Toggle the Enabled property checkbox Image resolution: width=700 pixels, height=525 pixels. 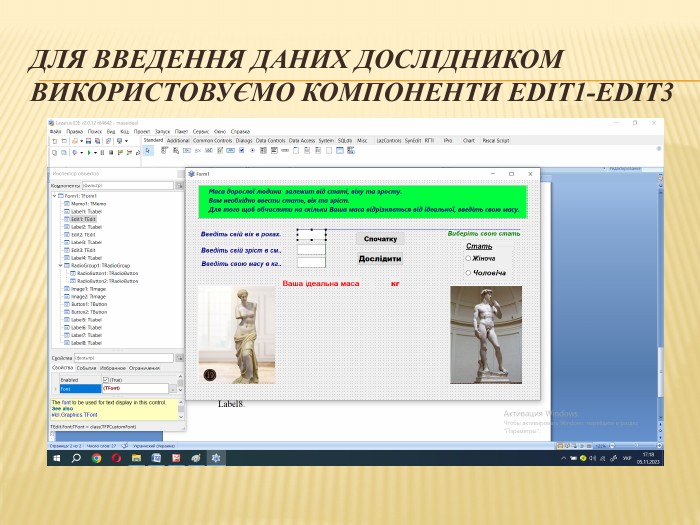tap(106, 380)
